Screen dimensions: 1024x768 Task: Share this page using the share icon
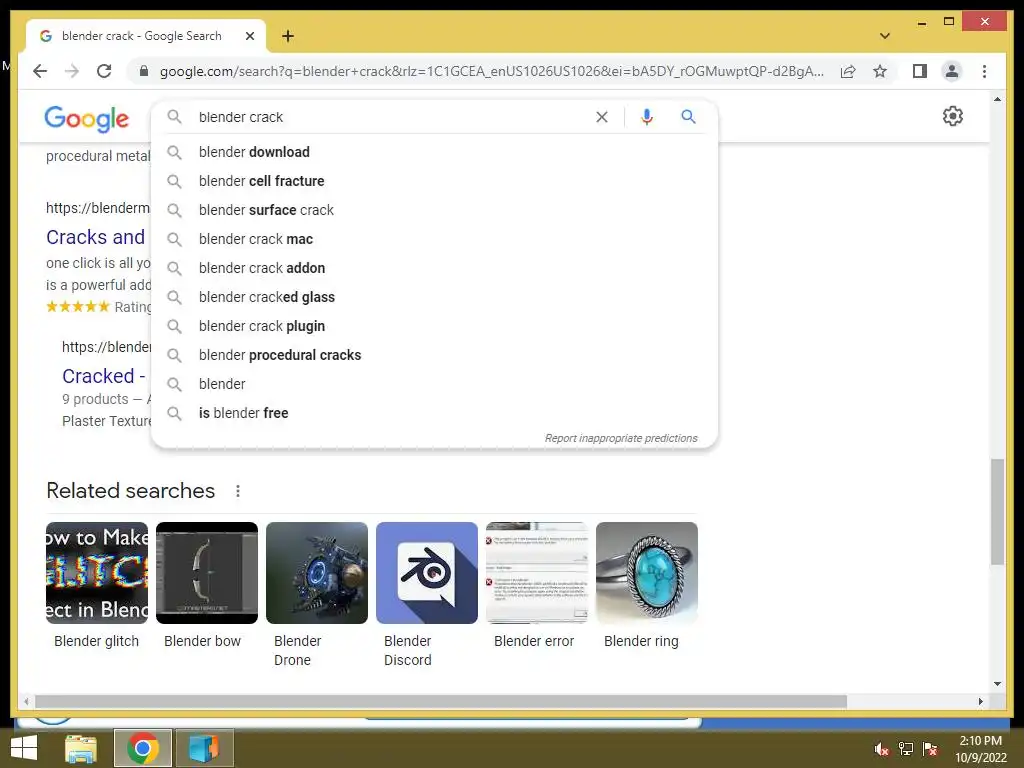point(848,71)
